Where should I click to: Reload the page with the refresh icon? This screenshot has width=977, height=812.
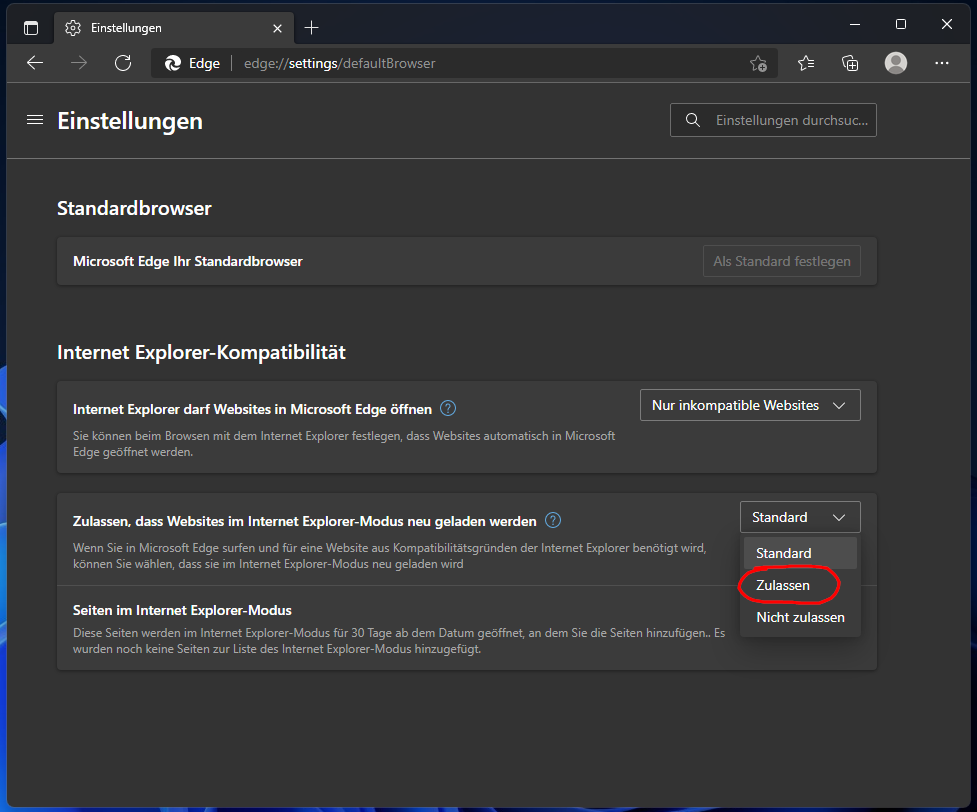[x=123, y=63]
